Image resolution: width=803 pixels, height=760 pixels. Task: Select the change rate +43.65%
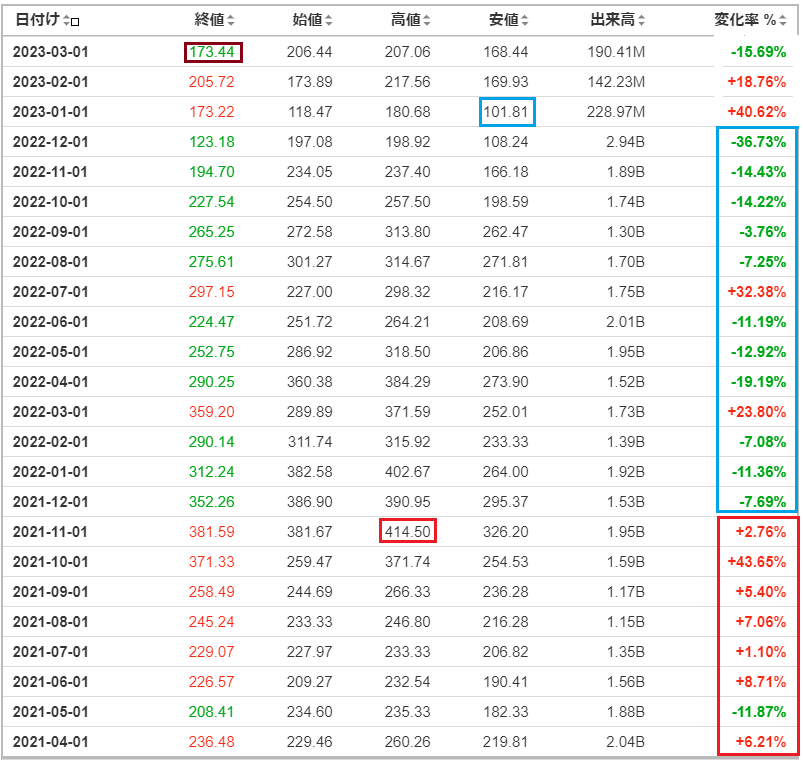(757, 562)
